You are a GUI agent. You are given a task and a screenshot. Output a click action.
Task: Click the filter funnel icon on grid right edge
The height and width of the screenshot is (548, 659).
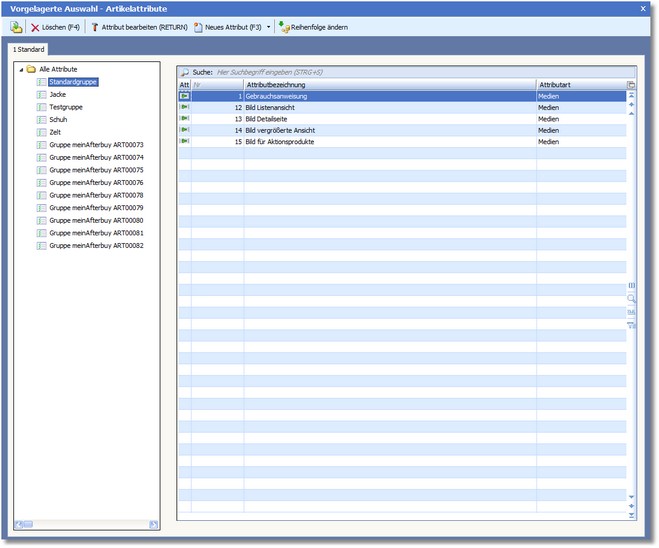[631, 325]
